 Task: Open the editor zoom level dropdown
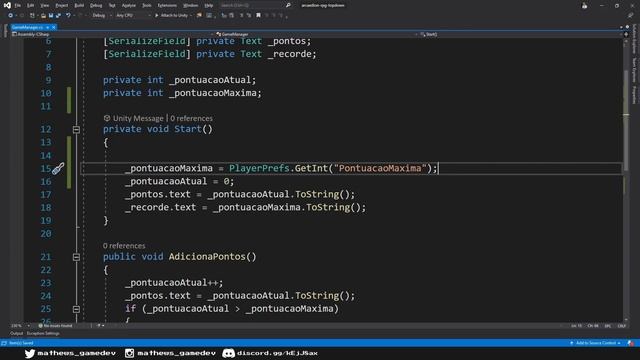click(20, 326)
